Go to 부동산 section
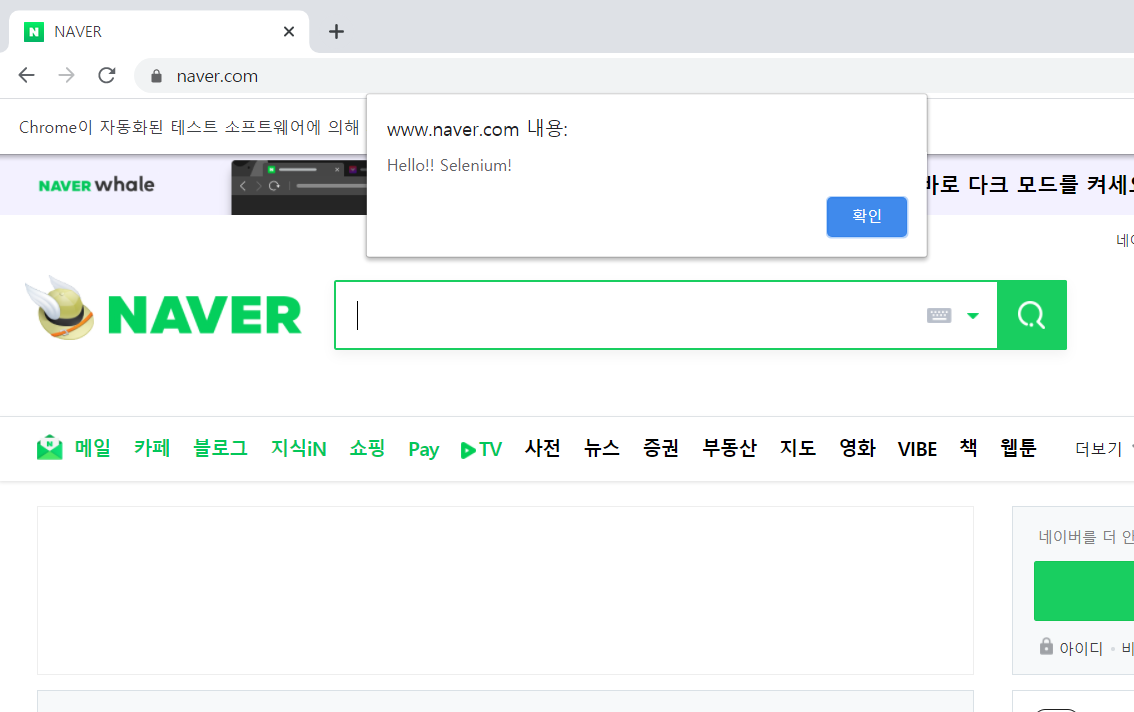The image size is (1134, 712). [730, 448]
